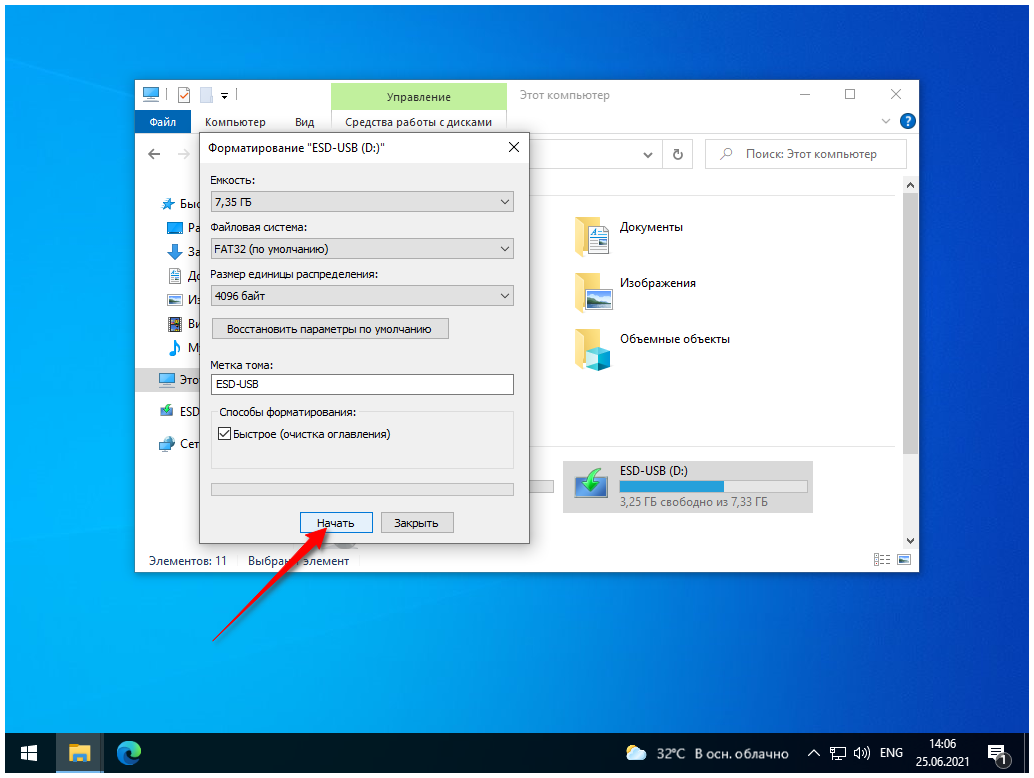Open the Customize Quick Access Toolbar arrow
1034x778 pixels.
tap(224, 96)
